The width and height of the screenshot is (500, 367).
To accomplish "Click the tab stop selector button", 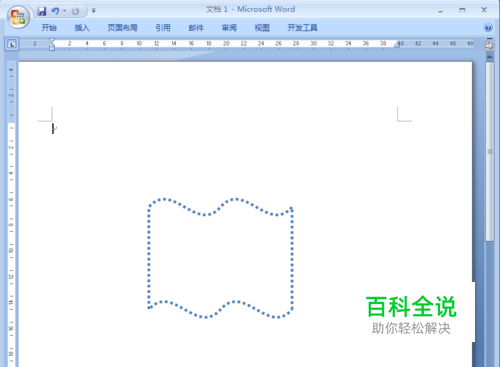I will point(12,44).
